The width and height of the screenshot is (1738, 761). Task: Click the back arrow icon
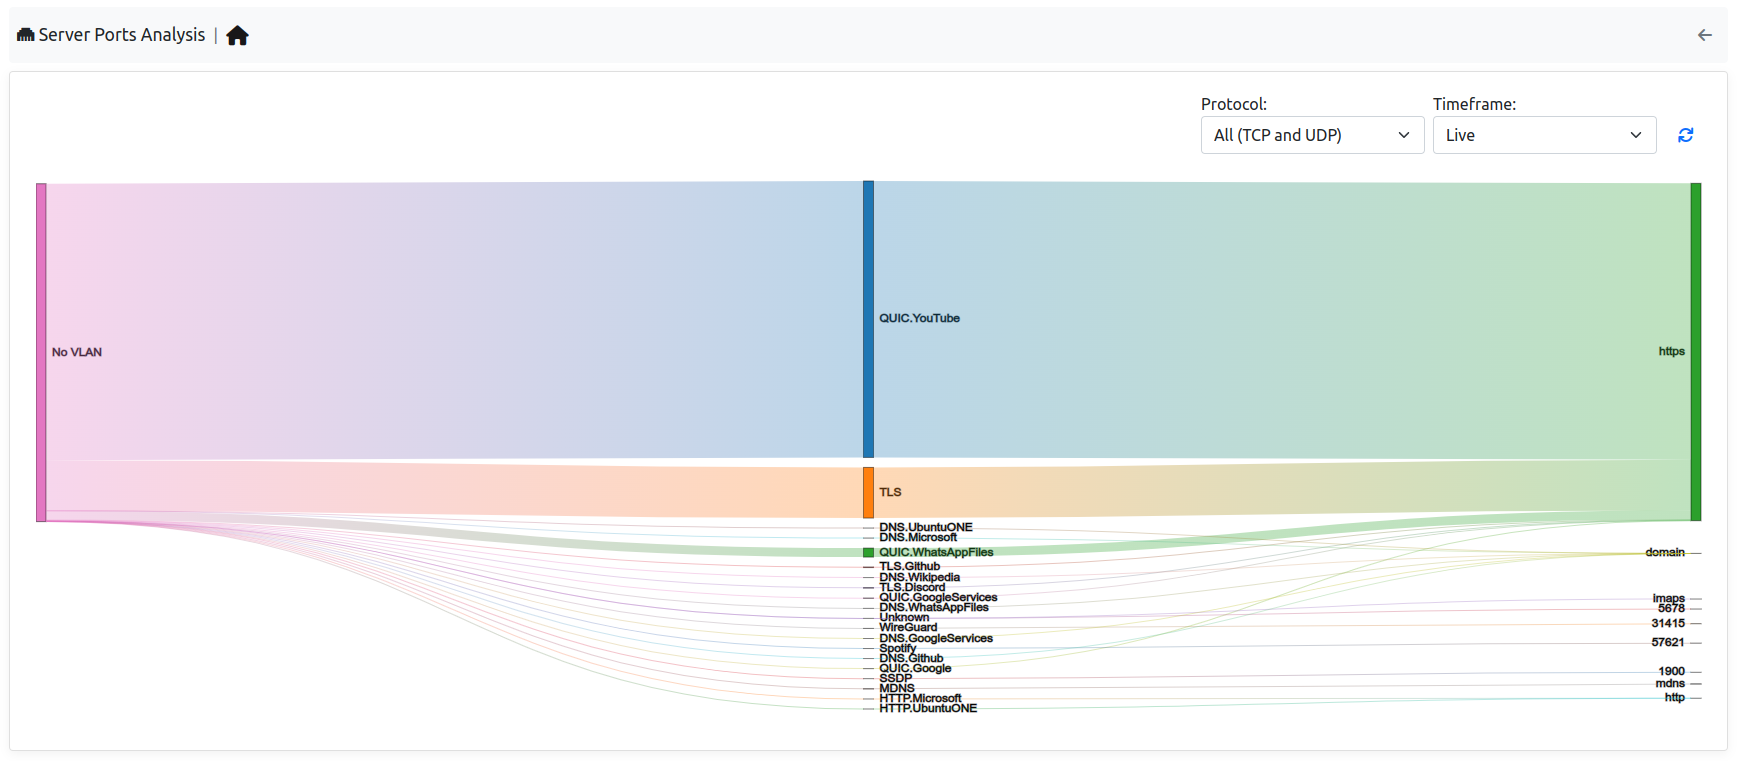coord(1705,35)
